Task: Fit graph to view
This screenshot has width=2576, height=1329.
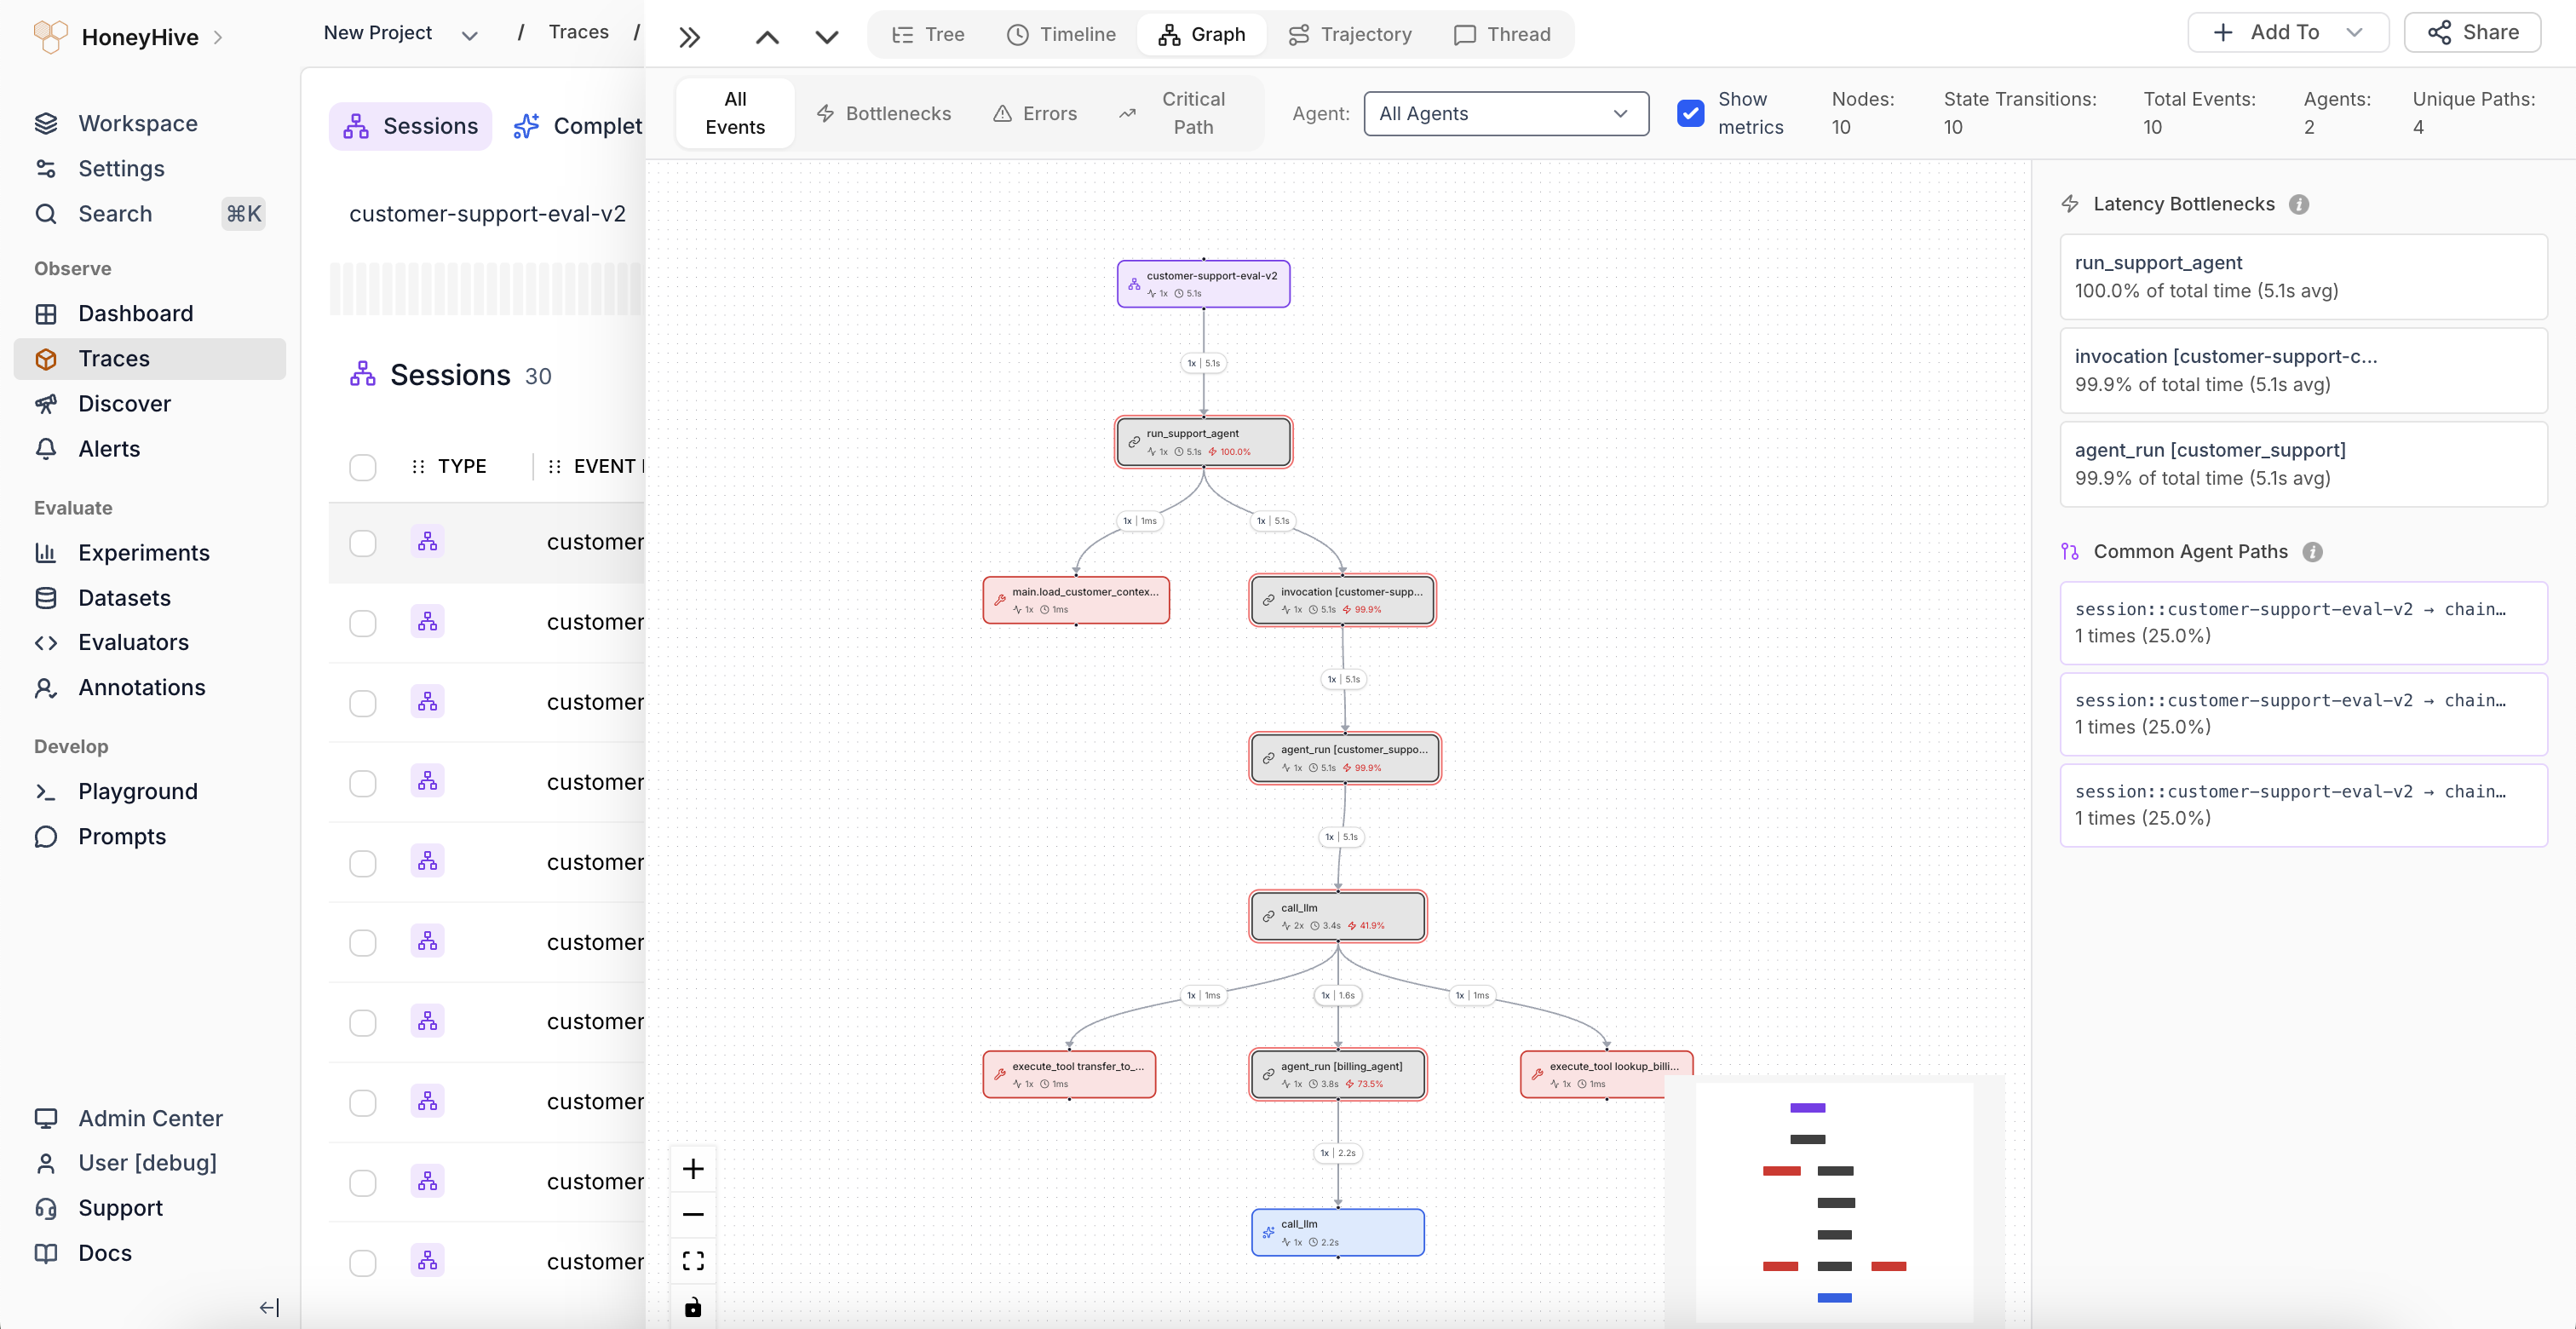Action: tap(693, 1260)
